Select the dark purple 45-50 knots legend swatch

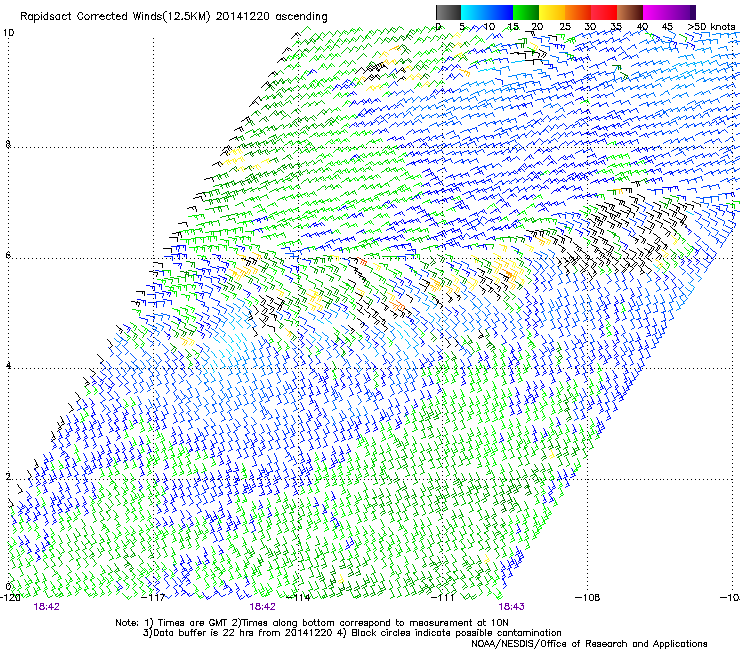[682, 12]
